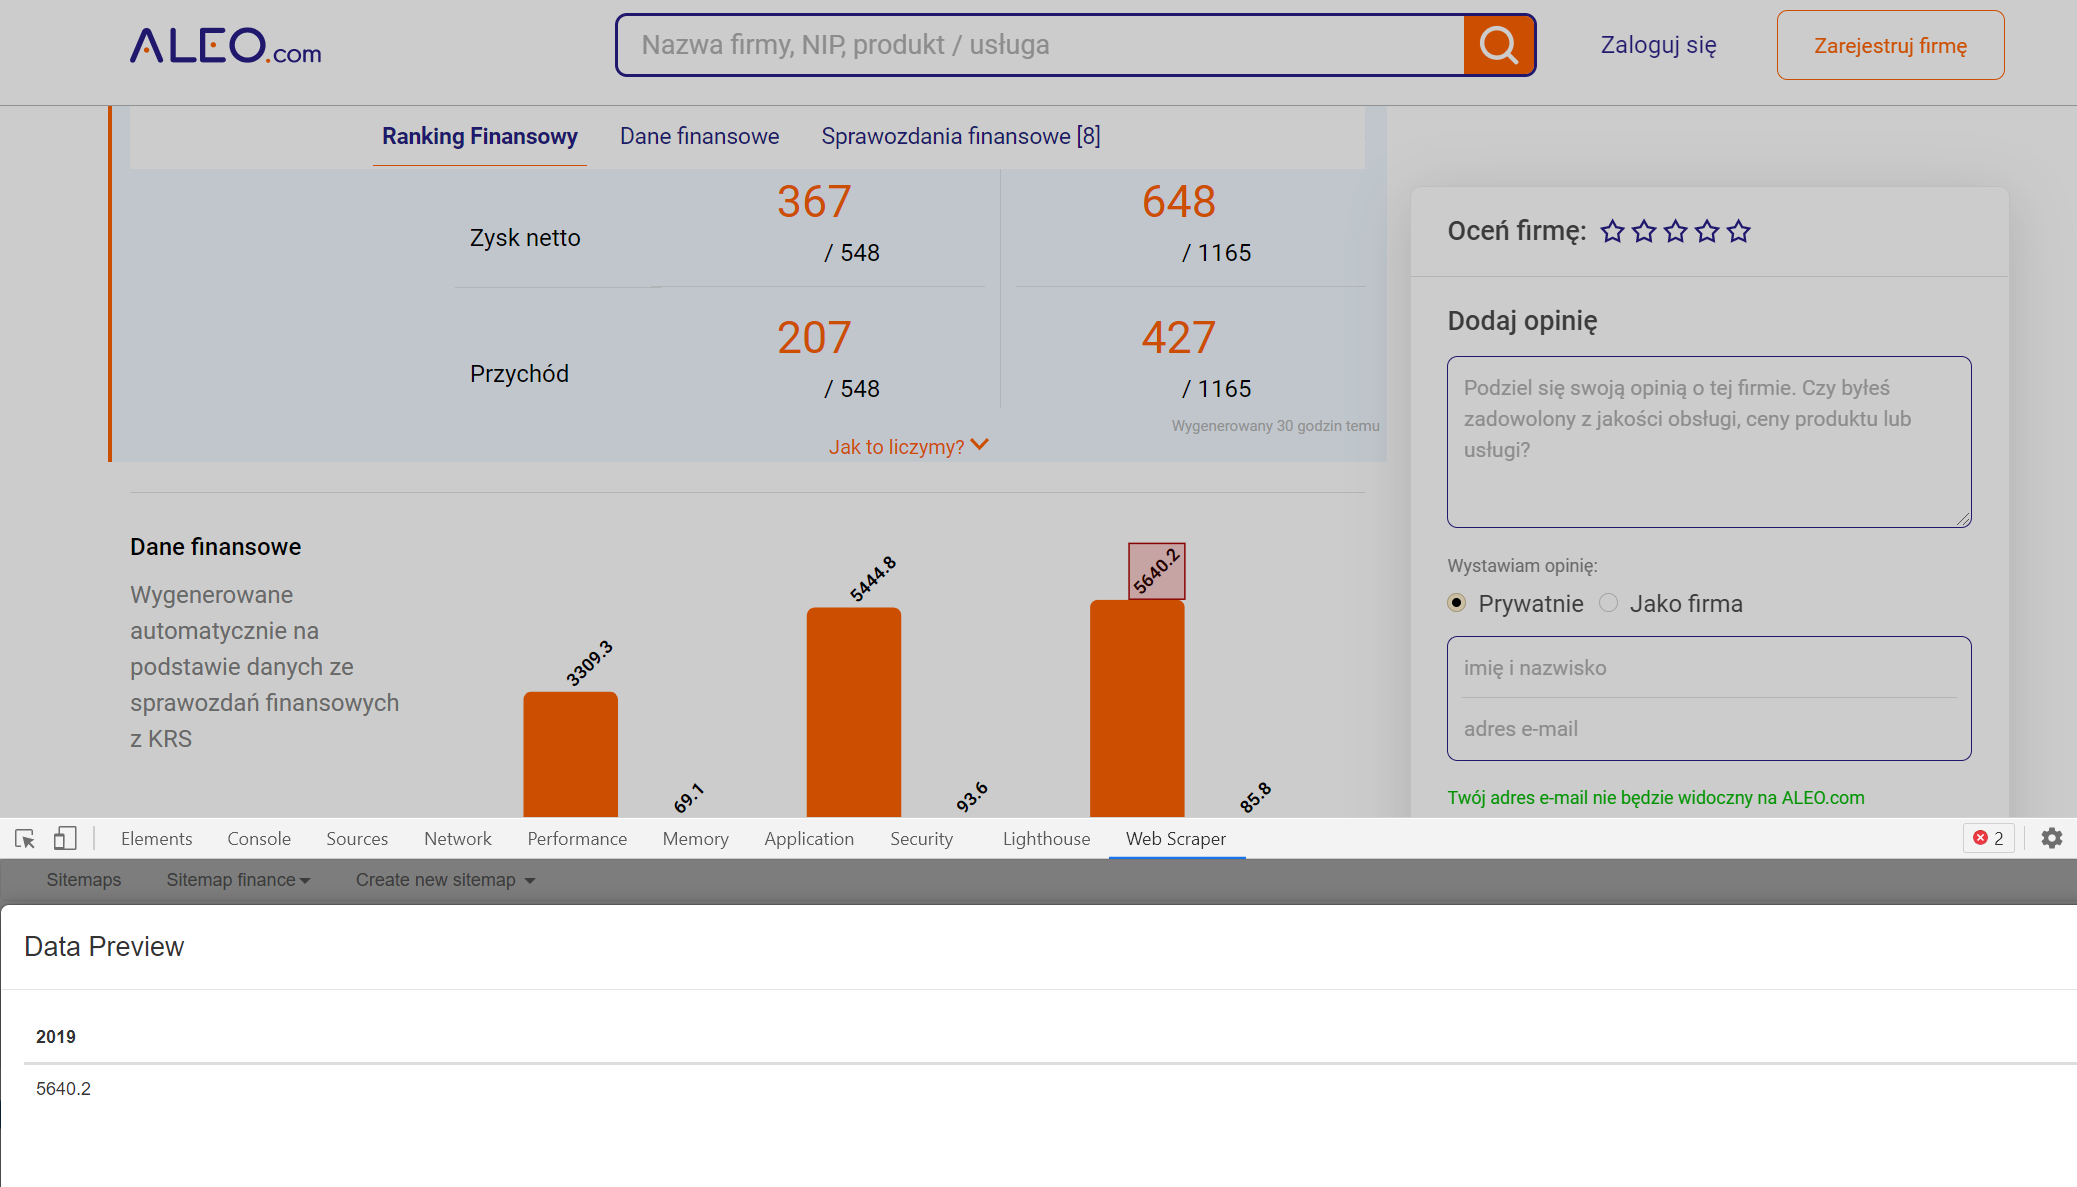
Task: Click the Zaloguj się link
Action: pos(1658,45)
